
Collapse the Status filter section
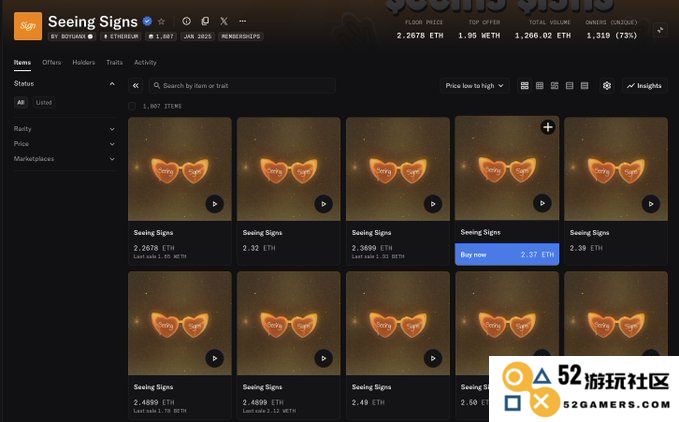(112, 84)
